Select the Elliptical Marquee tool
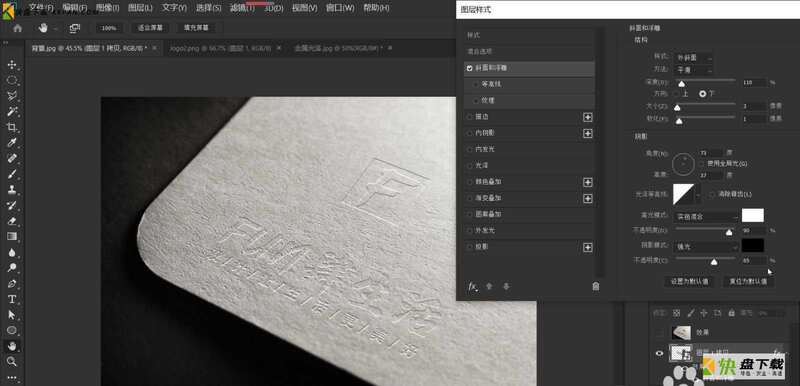This screenshot has height=386, width=800. pyautogui.click(x=12, y=80)
